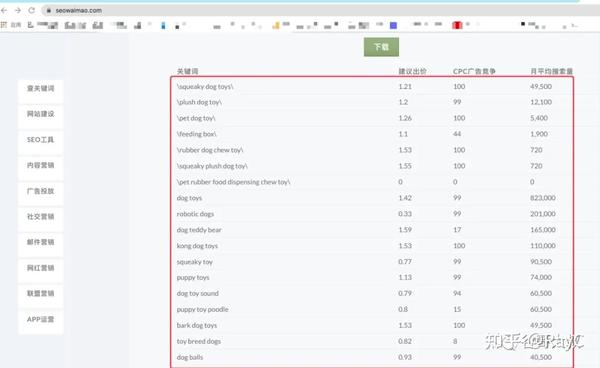The height and width of the screenshot is (368, 600).
Task: Click the 'dog toy sound' keyword
Action: 197,293
